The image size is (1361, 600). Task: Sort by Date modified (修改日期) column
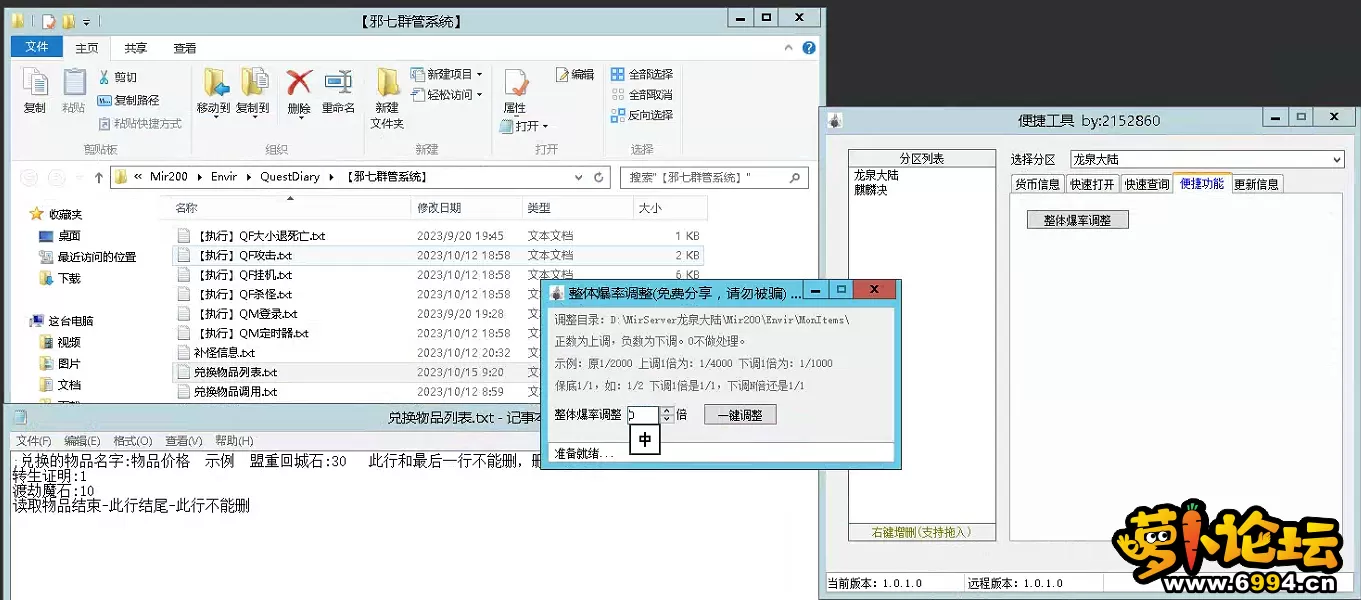467,208
